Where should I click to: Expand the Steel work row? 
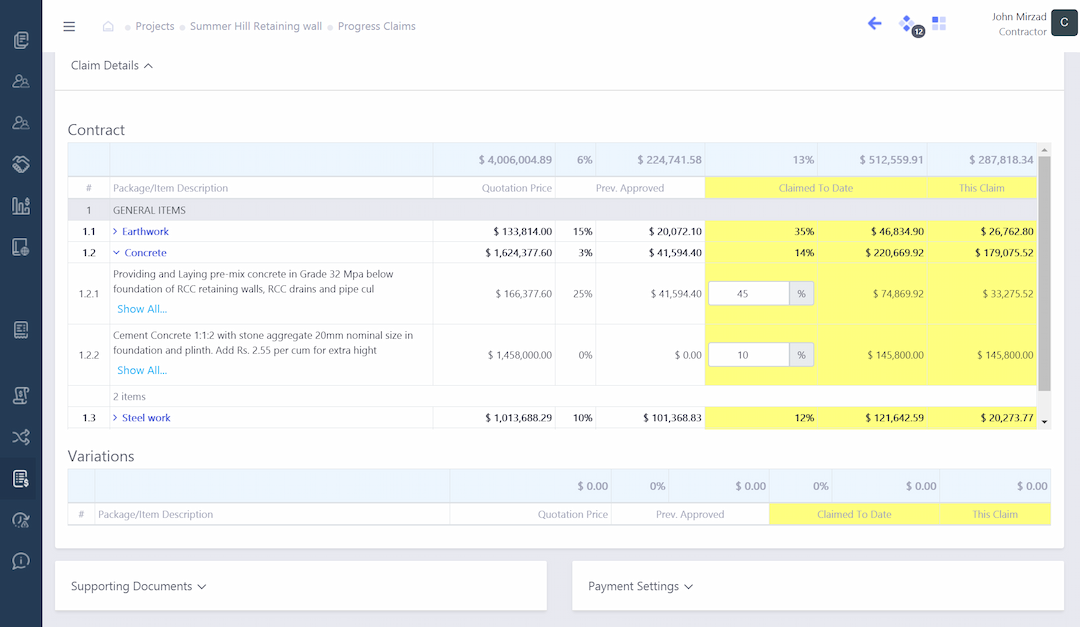(115, 418)
